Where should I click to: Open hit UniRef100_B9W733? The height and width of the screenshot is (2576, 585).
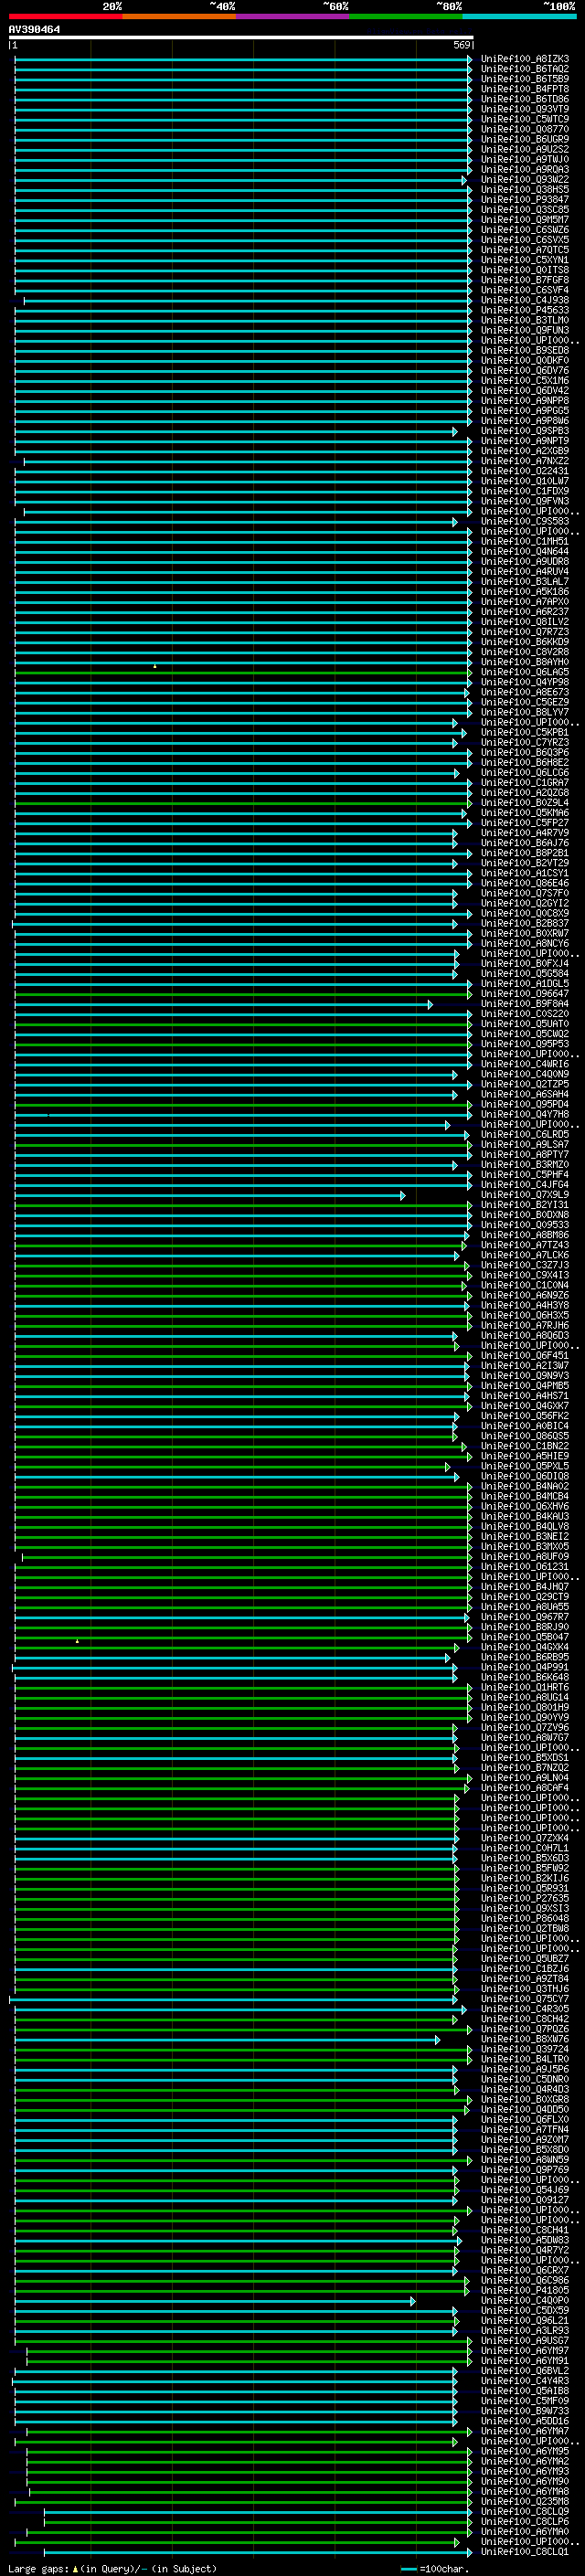(525, 2412)
